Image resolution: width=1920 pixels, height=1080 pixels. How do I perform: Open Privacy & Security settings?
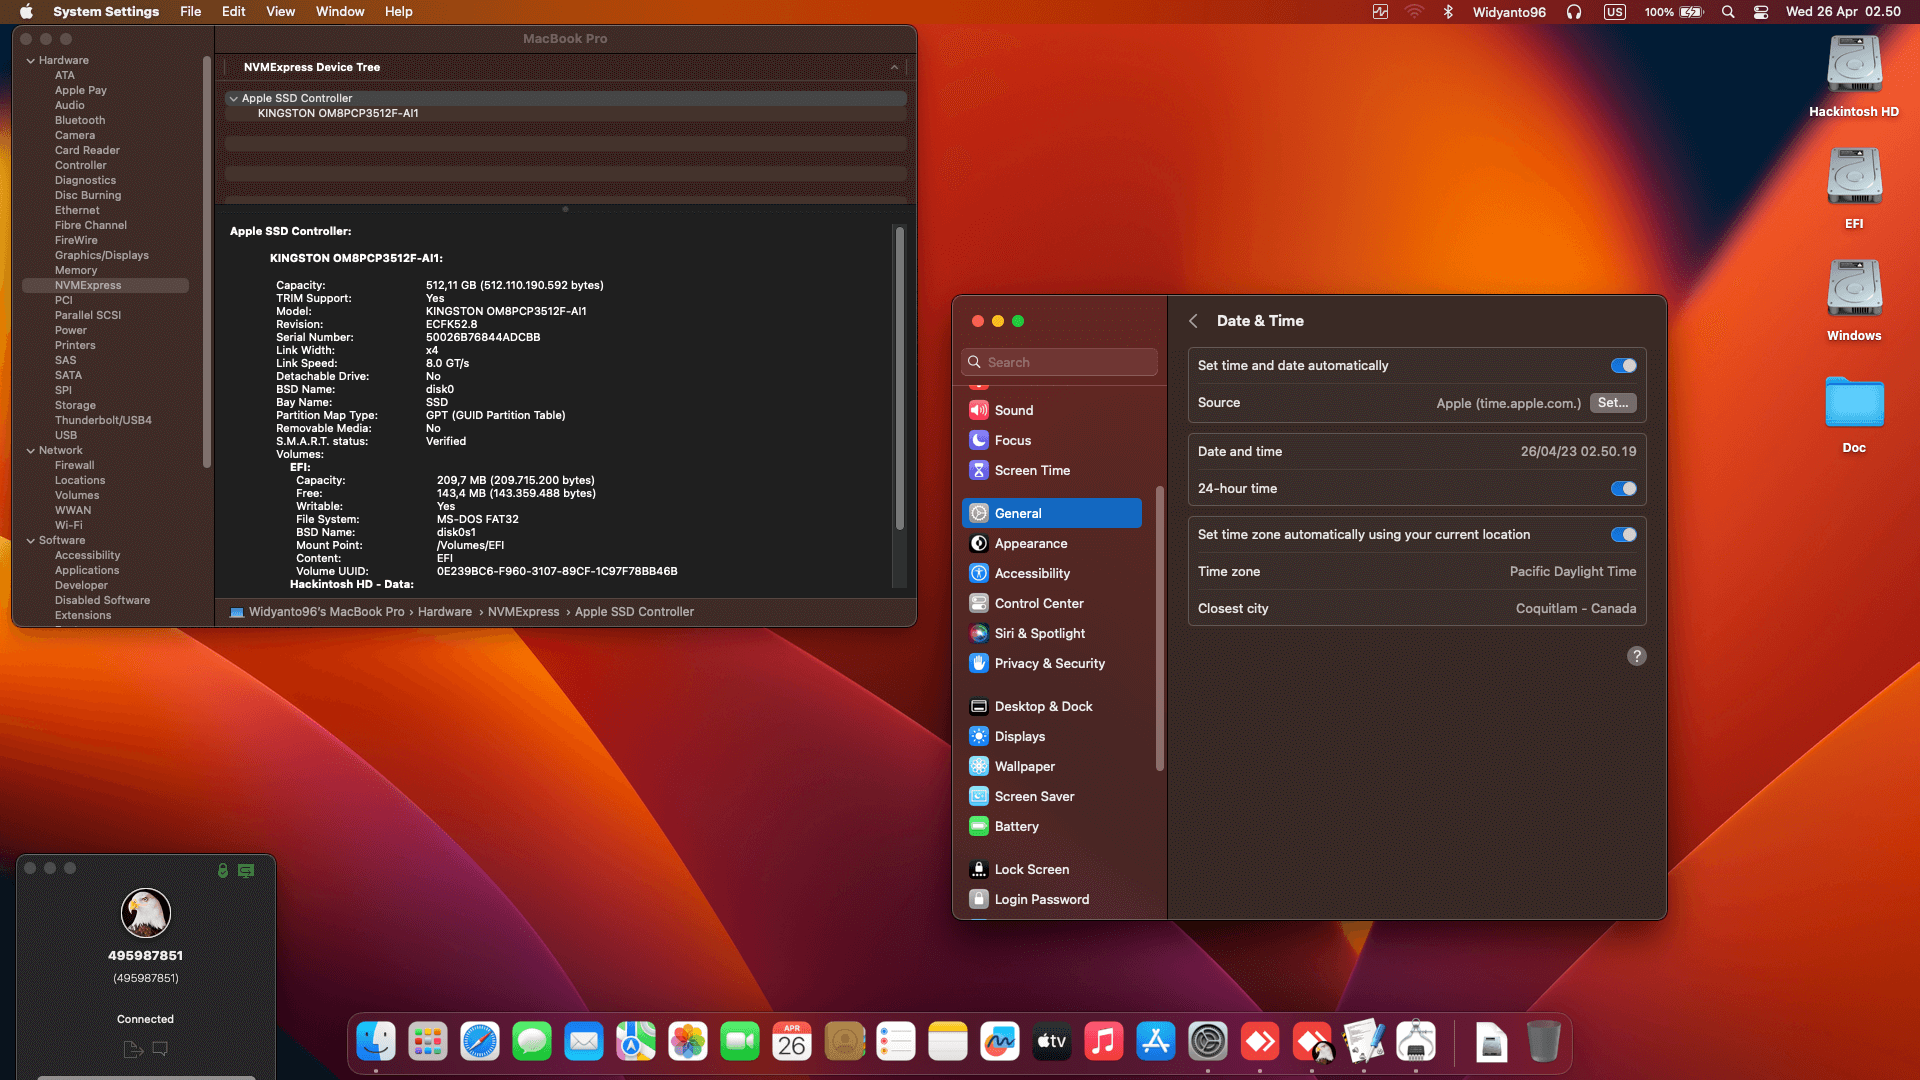[1052, 664]
